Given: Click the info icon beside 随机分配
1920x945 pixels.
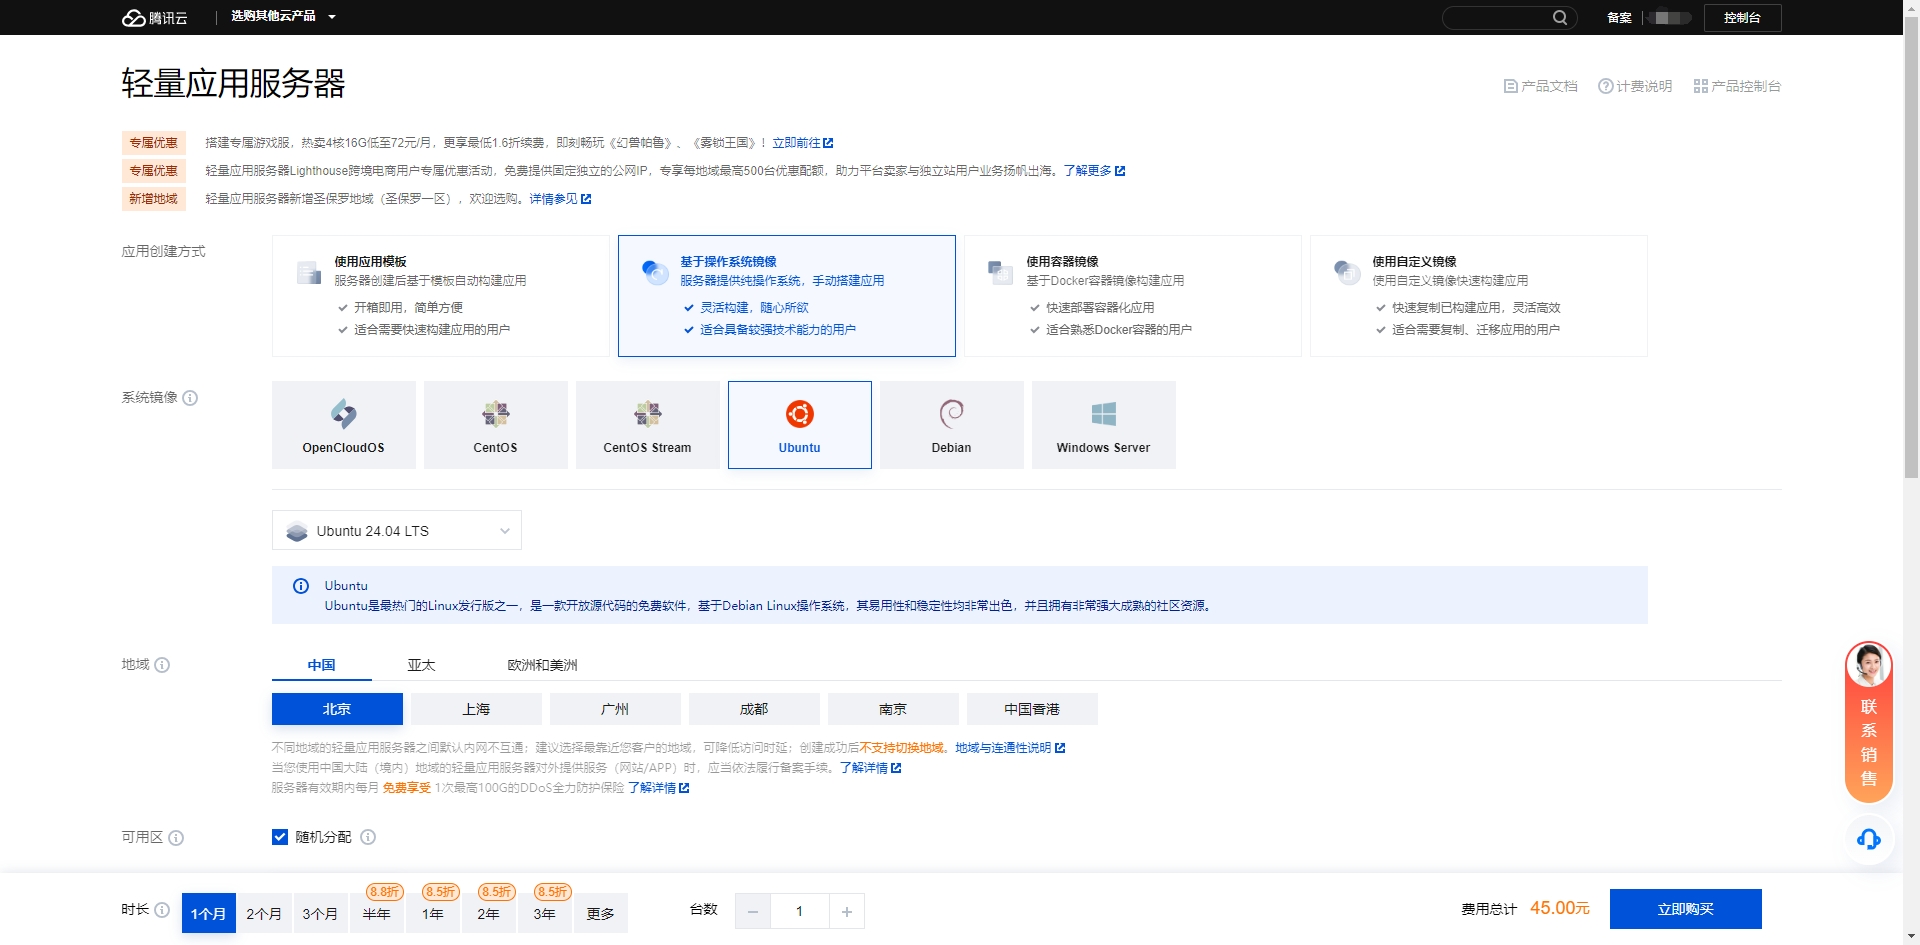Looking at the screenshot, I should point(368,837).
